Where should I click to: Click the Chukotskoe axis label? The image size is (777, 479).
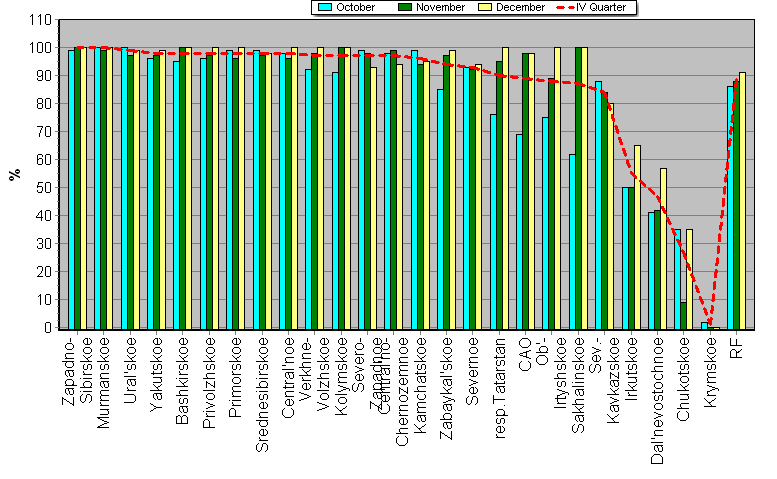(684, 378)
